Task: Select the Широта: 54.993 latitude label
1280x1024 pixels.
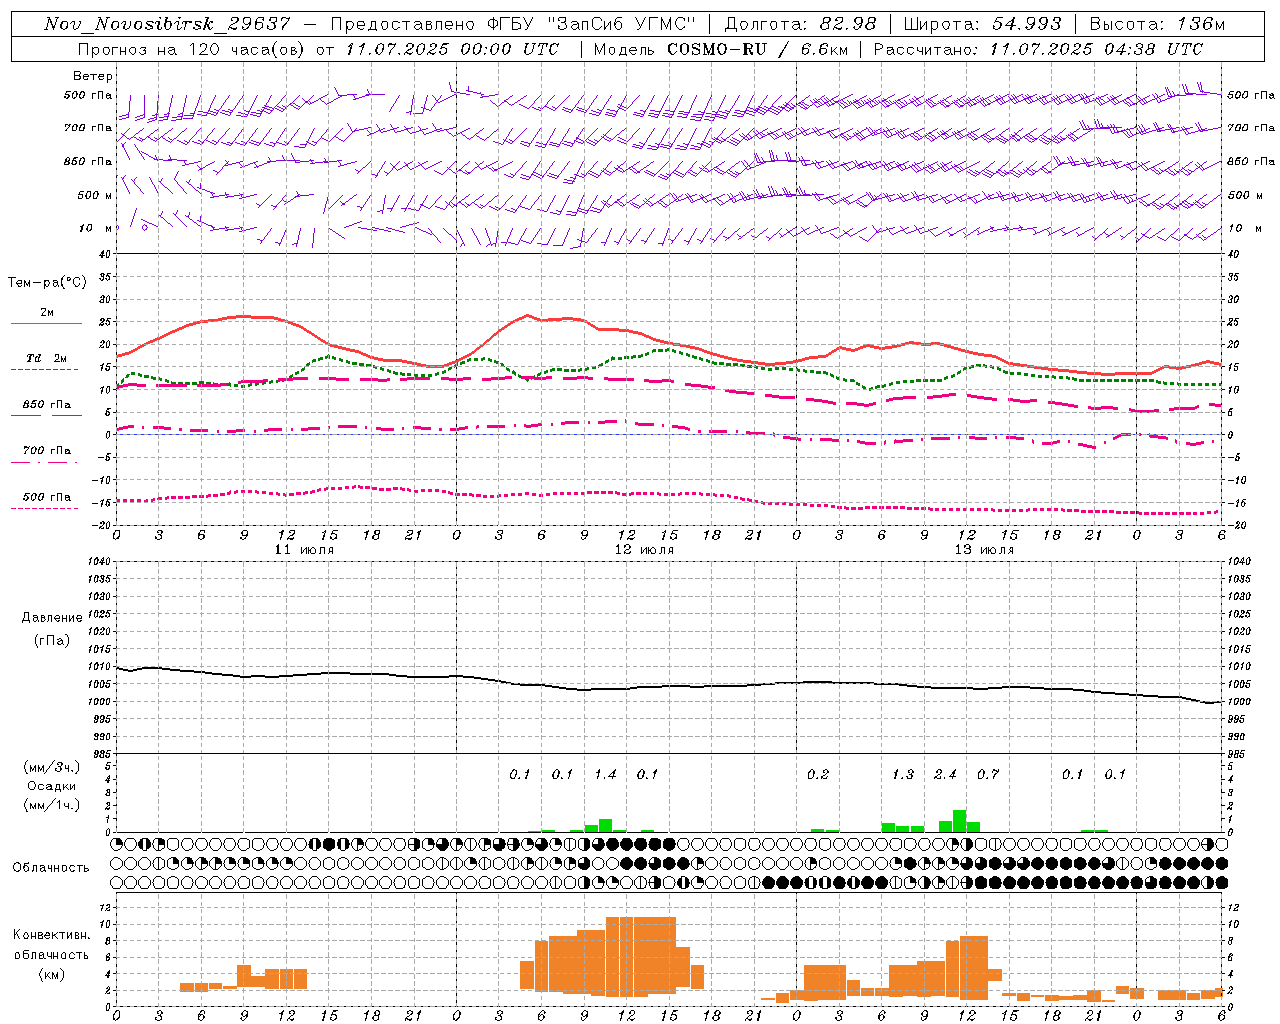Action: [983, 24]
